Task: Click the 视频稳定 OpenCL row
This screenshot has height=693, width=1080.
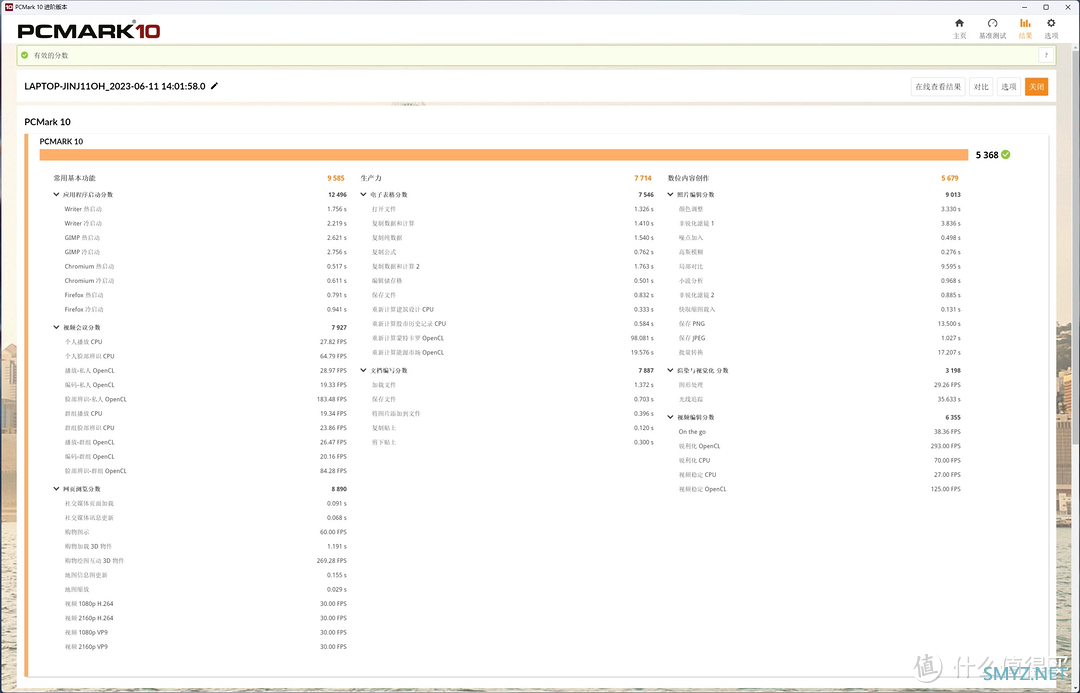Action: [820, 489]
